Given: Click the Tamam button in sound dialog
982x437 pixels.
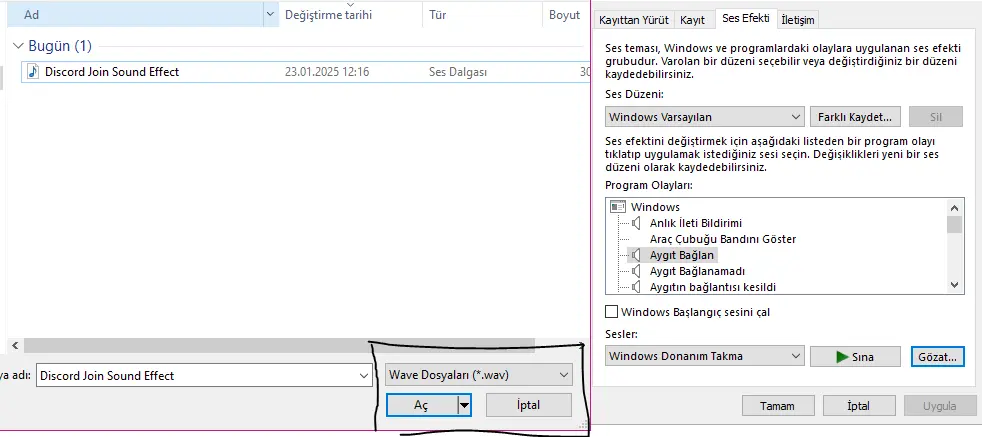Looking at the screenshot, I should click(778, 406).
